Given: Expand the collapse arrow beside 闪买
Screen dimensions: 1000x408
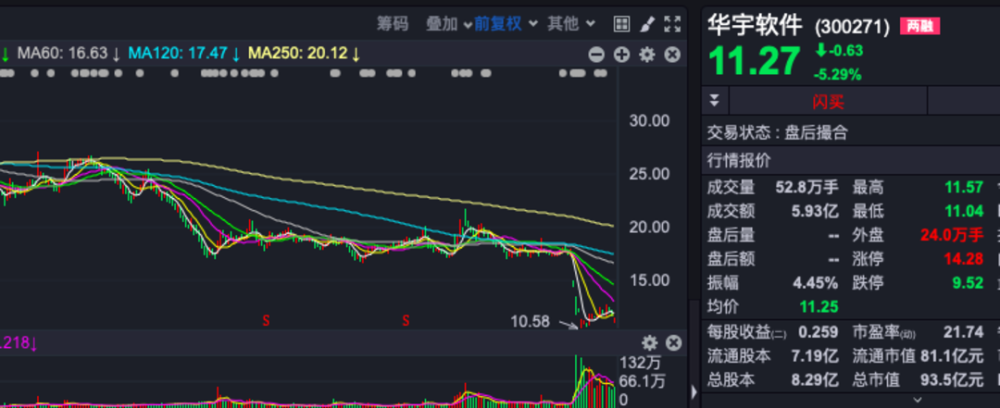Looking at the screenshot, I should tap(715, 101).
